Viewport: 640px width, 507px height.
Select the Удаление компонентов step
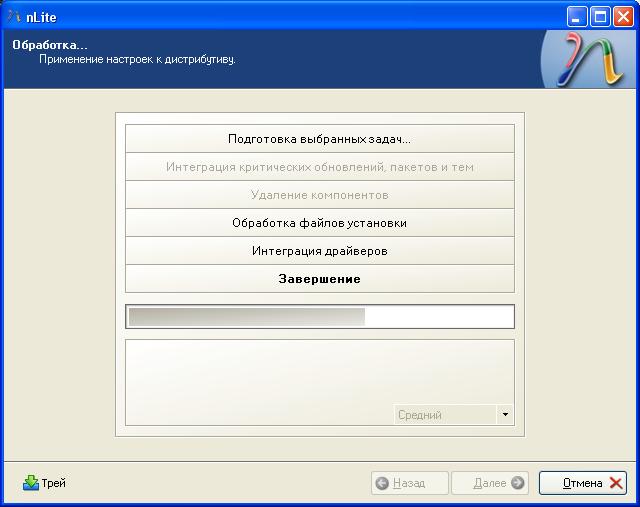320,195
